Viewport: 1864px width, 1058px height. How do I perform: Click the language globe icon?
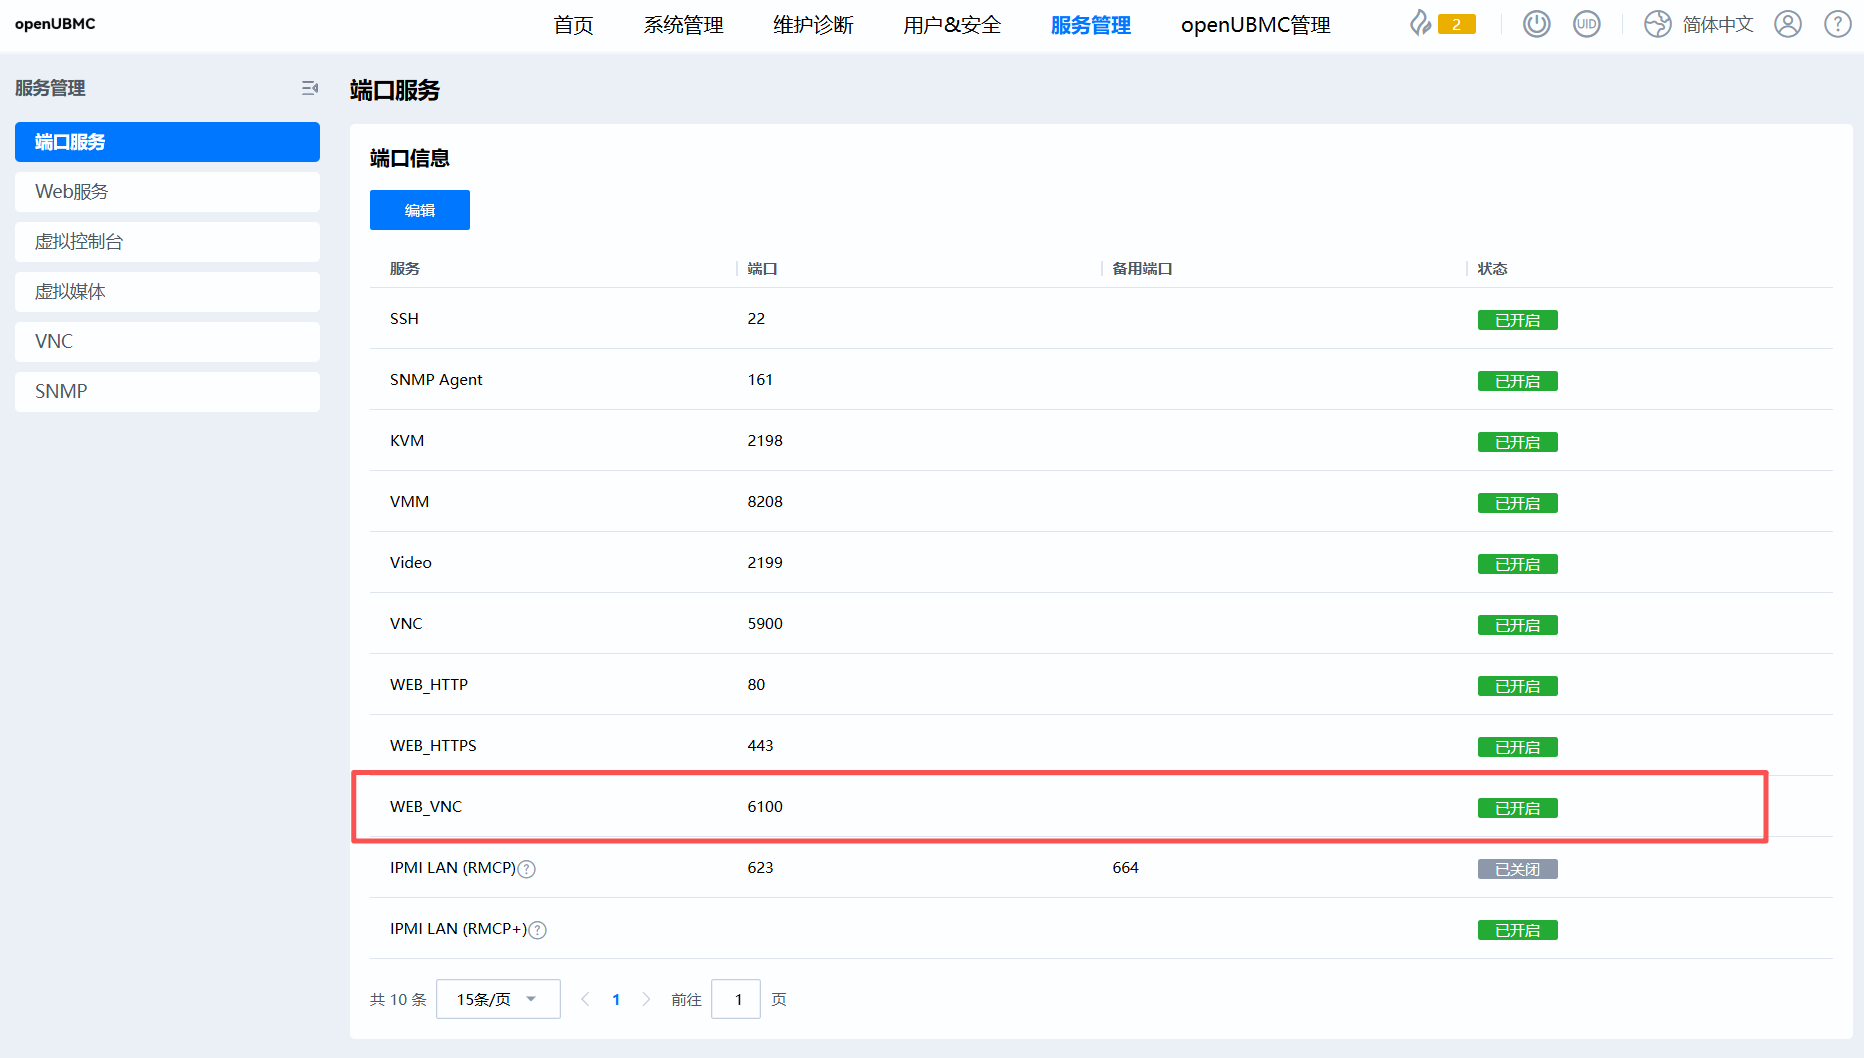(x=1657, y=24)
